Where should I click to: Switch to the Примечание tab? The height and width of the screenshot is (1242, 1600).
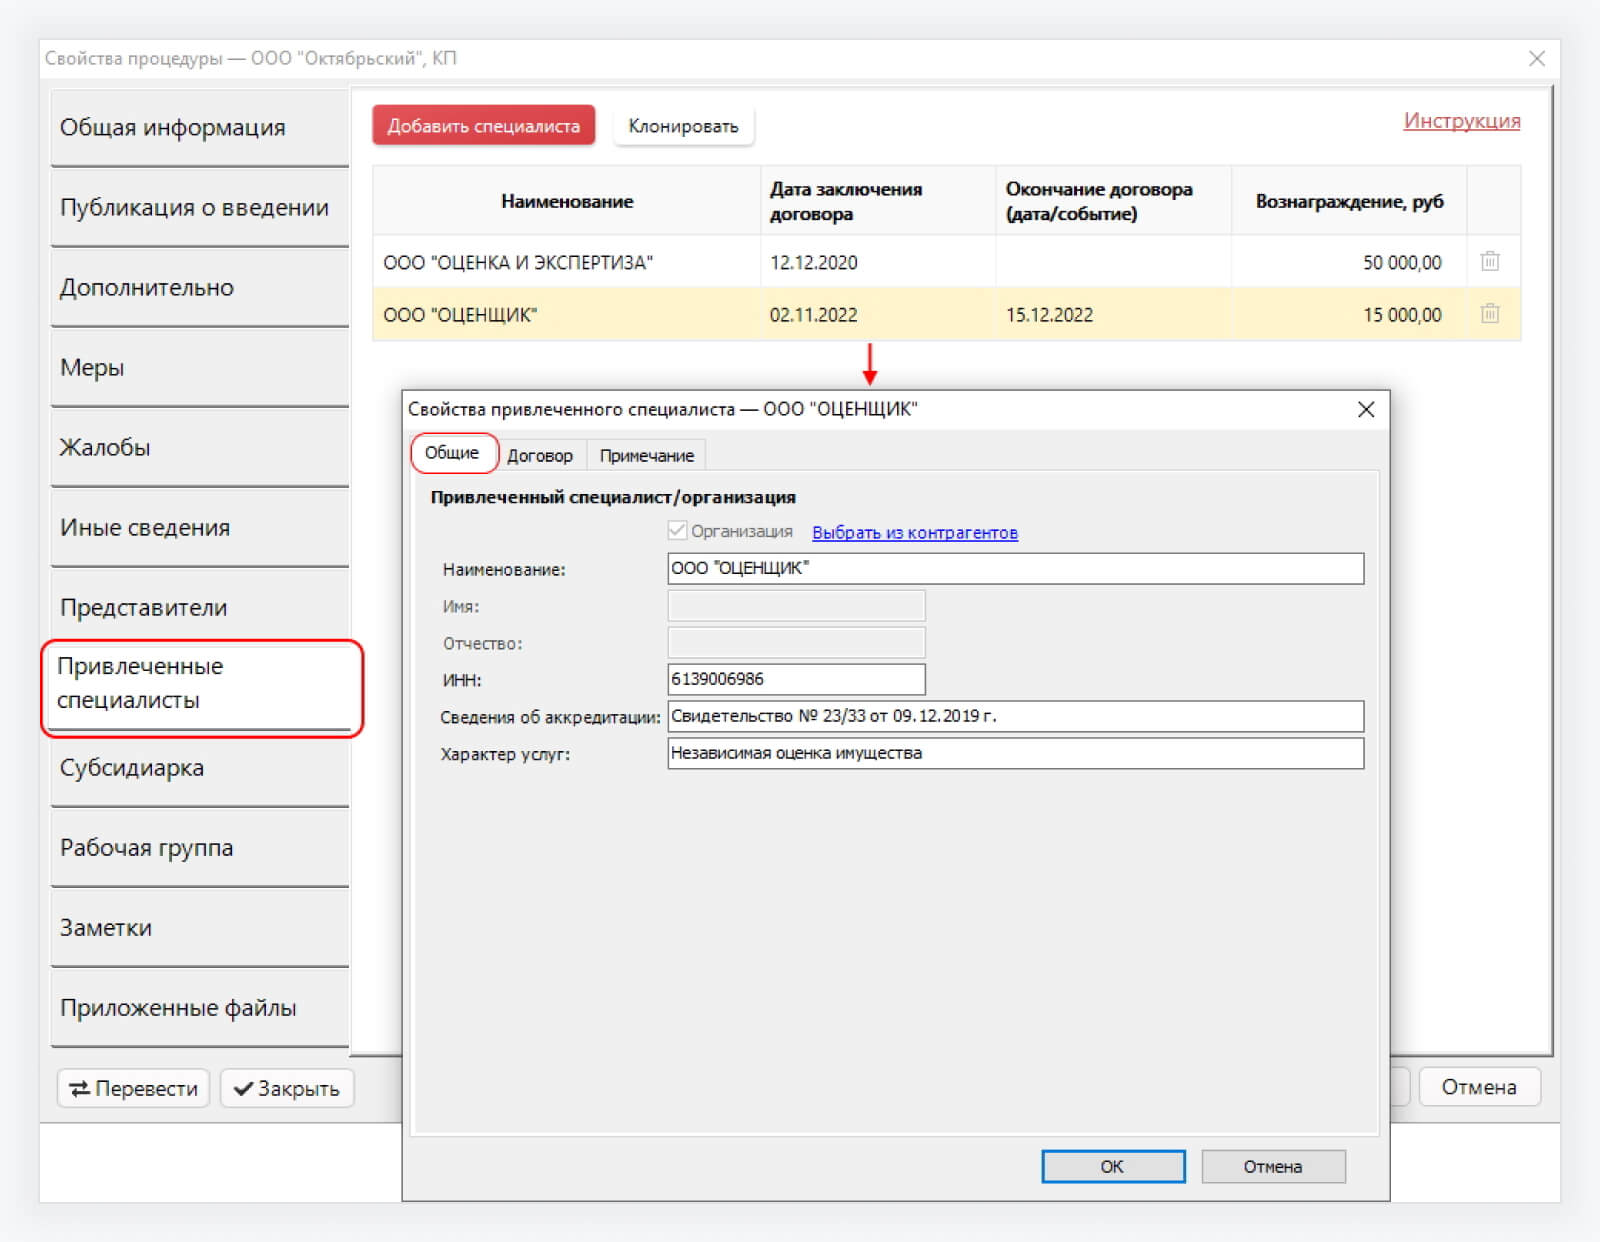coord(647,456)
